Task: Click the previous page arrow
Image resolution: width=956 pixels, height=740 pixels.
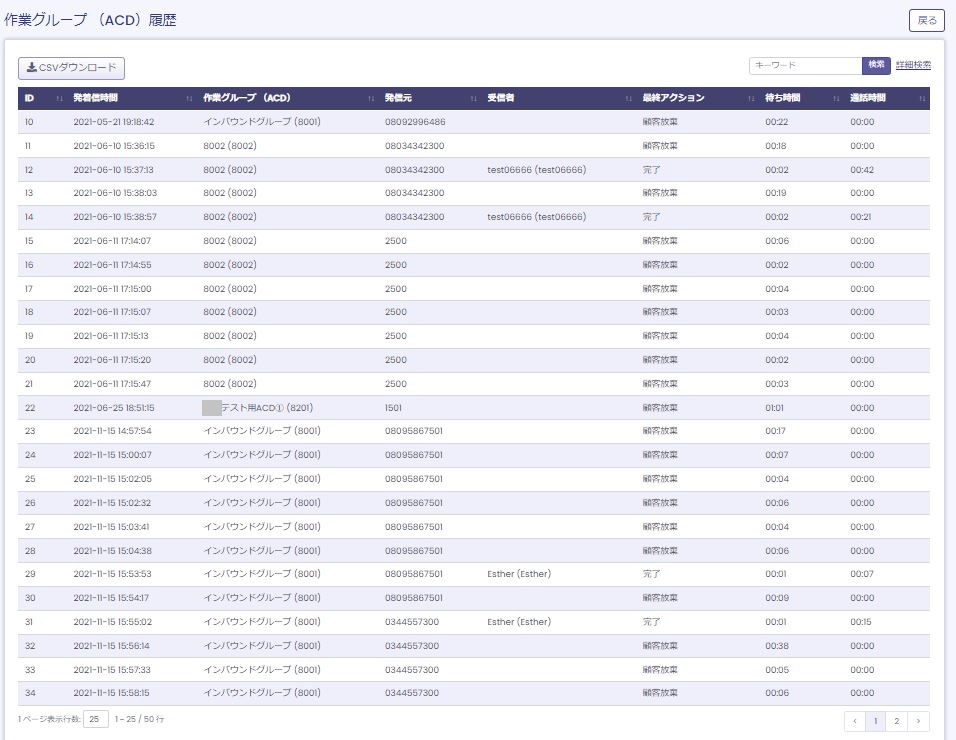Action: [855, 720]
